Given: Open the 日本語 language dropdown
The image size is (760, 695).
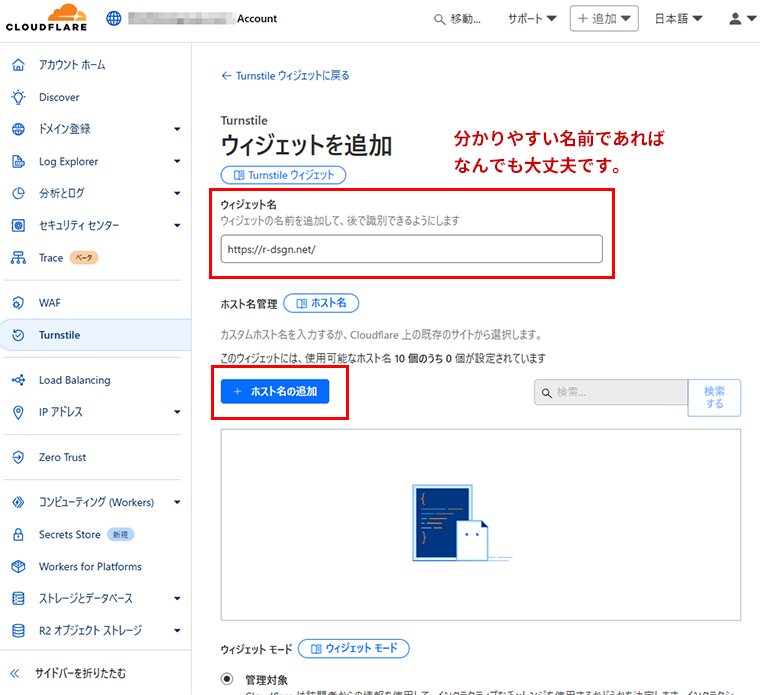Looking at the screenshot, I should pos(678,18).
